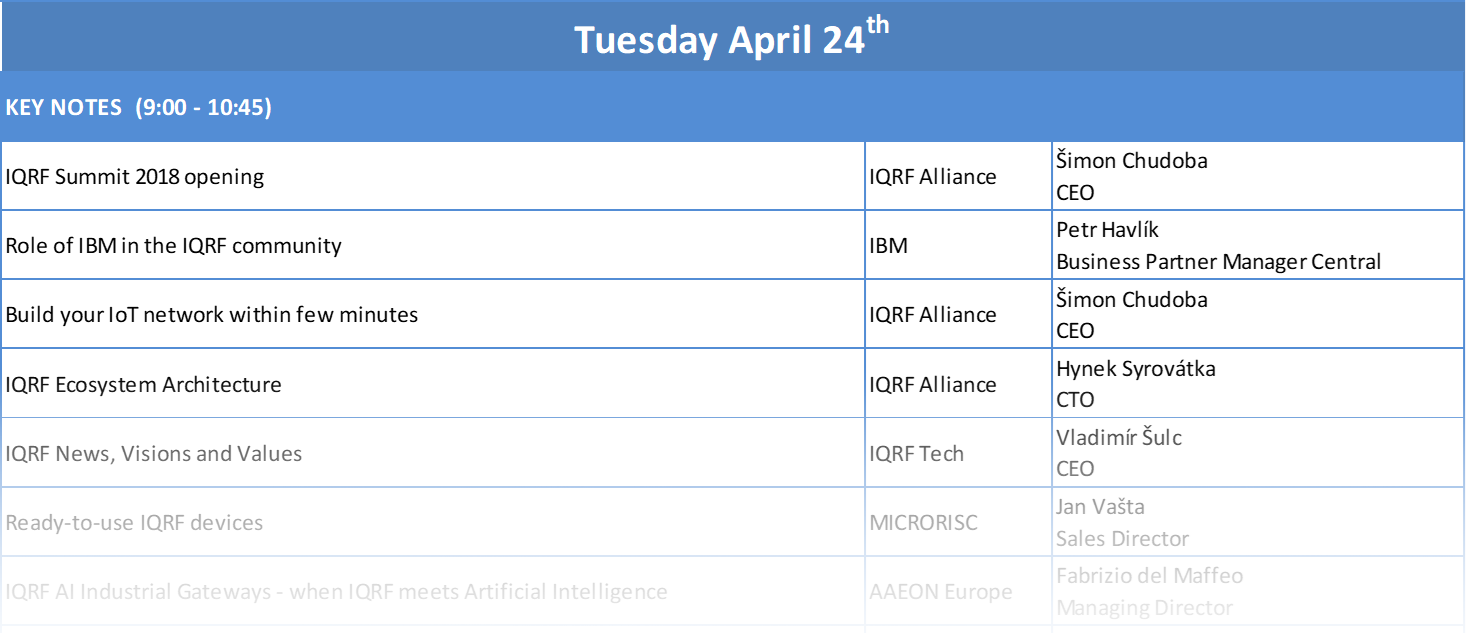Select the KEY NOTES (9:00 - 10:45) section row

[x=732, y=107]
